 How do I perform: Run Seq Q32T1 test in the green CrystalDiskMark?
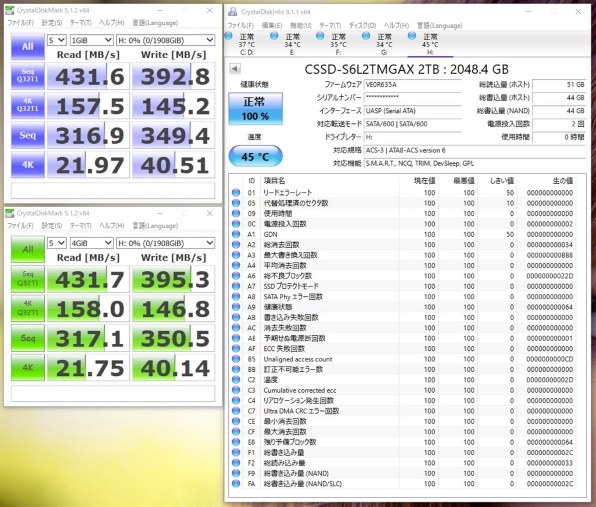coord(27,279)
